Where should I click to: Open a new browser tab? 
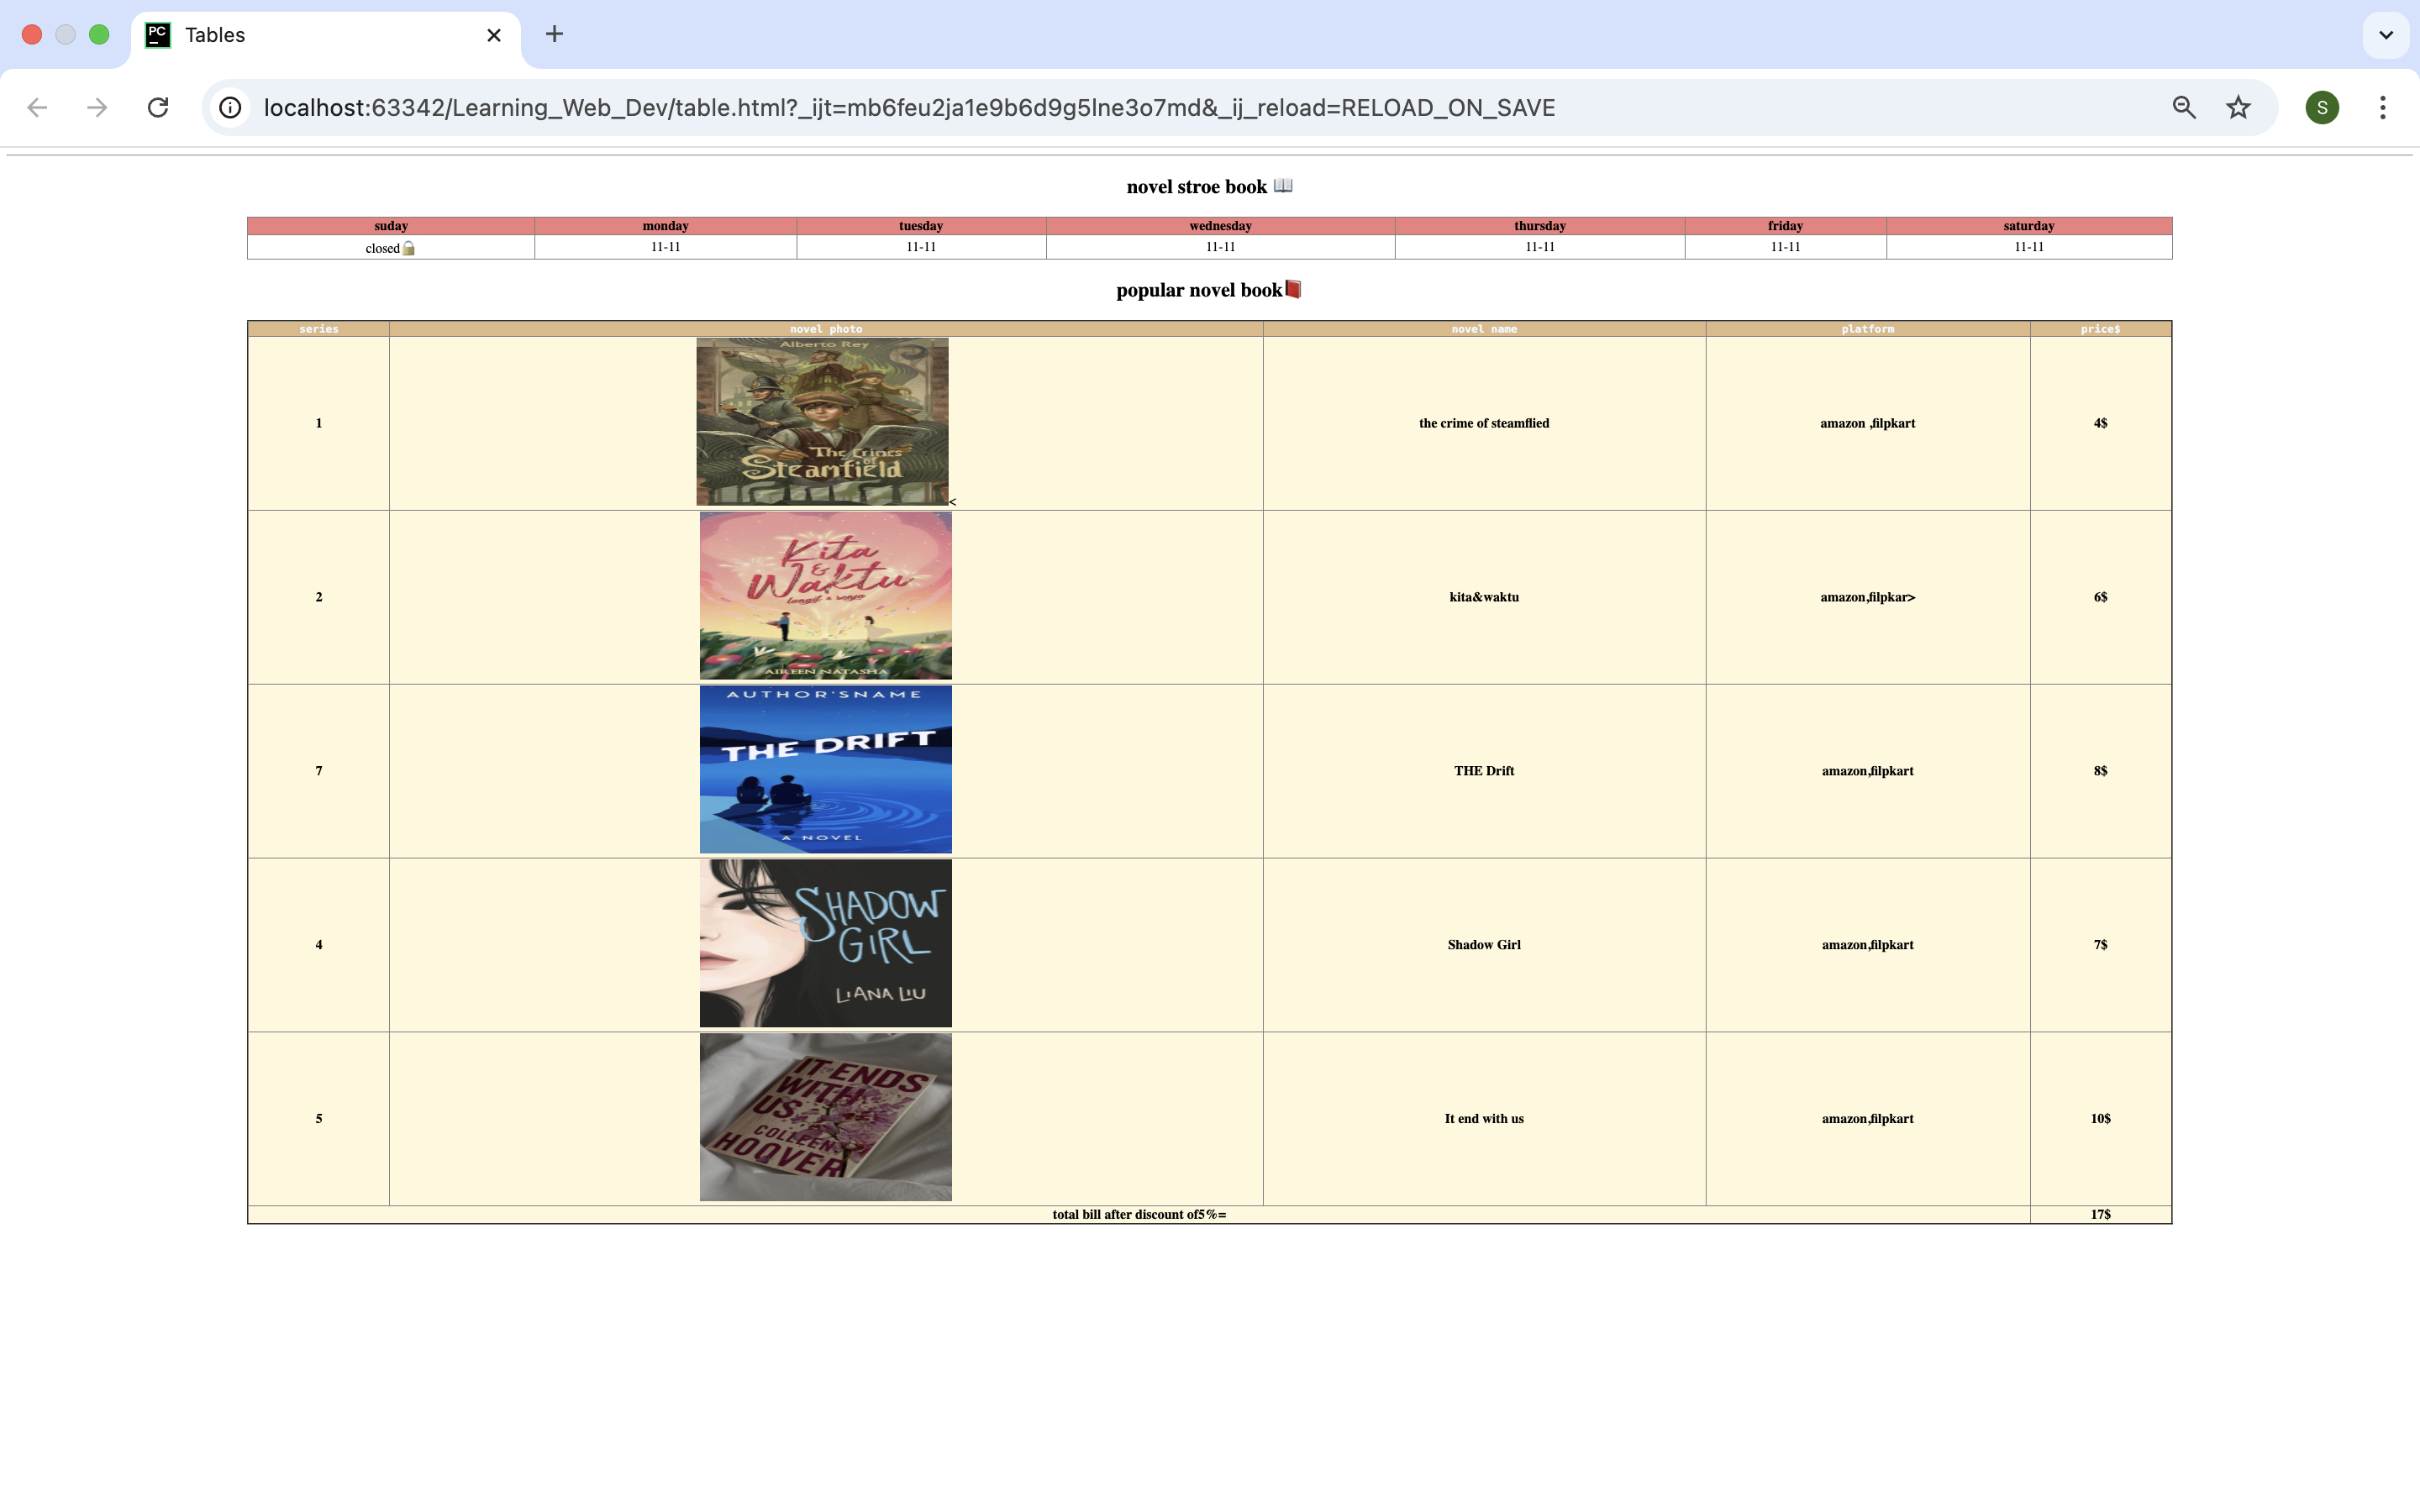pos(554,35)
